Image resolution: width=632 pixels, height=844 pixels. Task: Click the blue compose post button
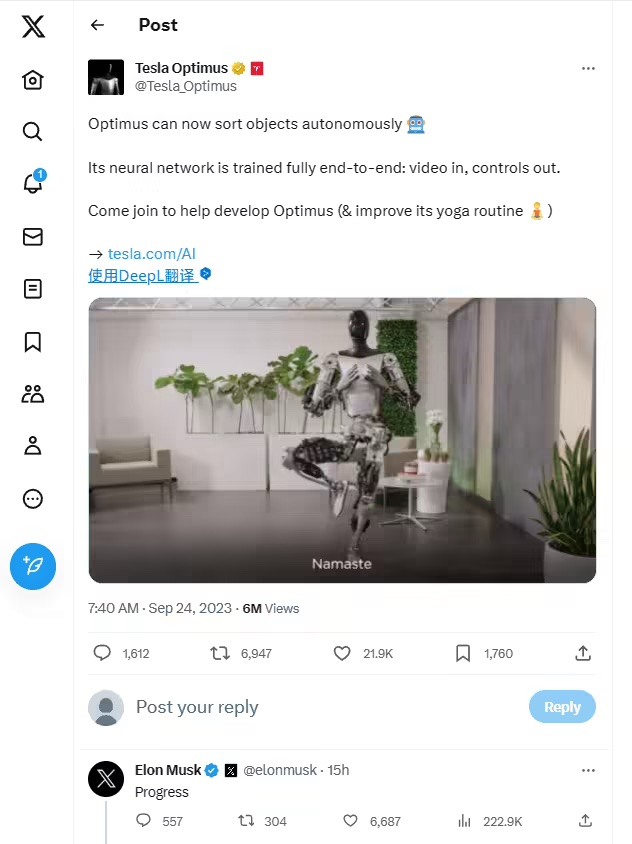[x=33, y=567]
